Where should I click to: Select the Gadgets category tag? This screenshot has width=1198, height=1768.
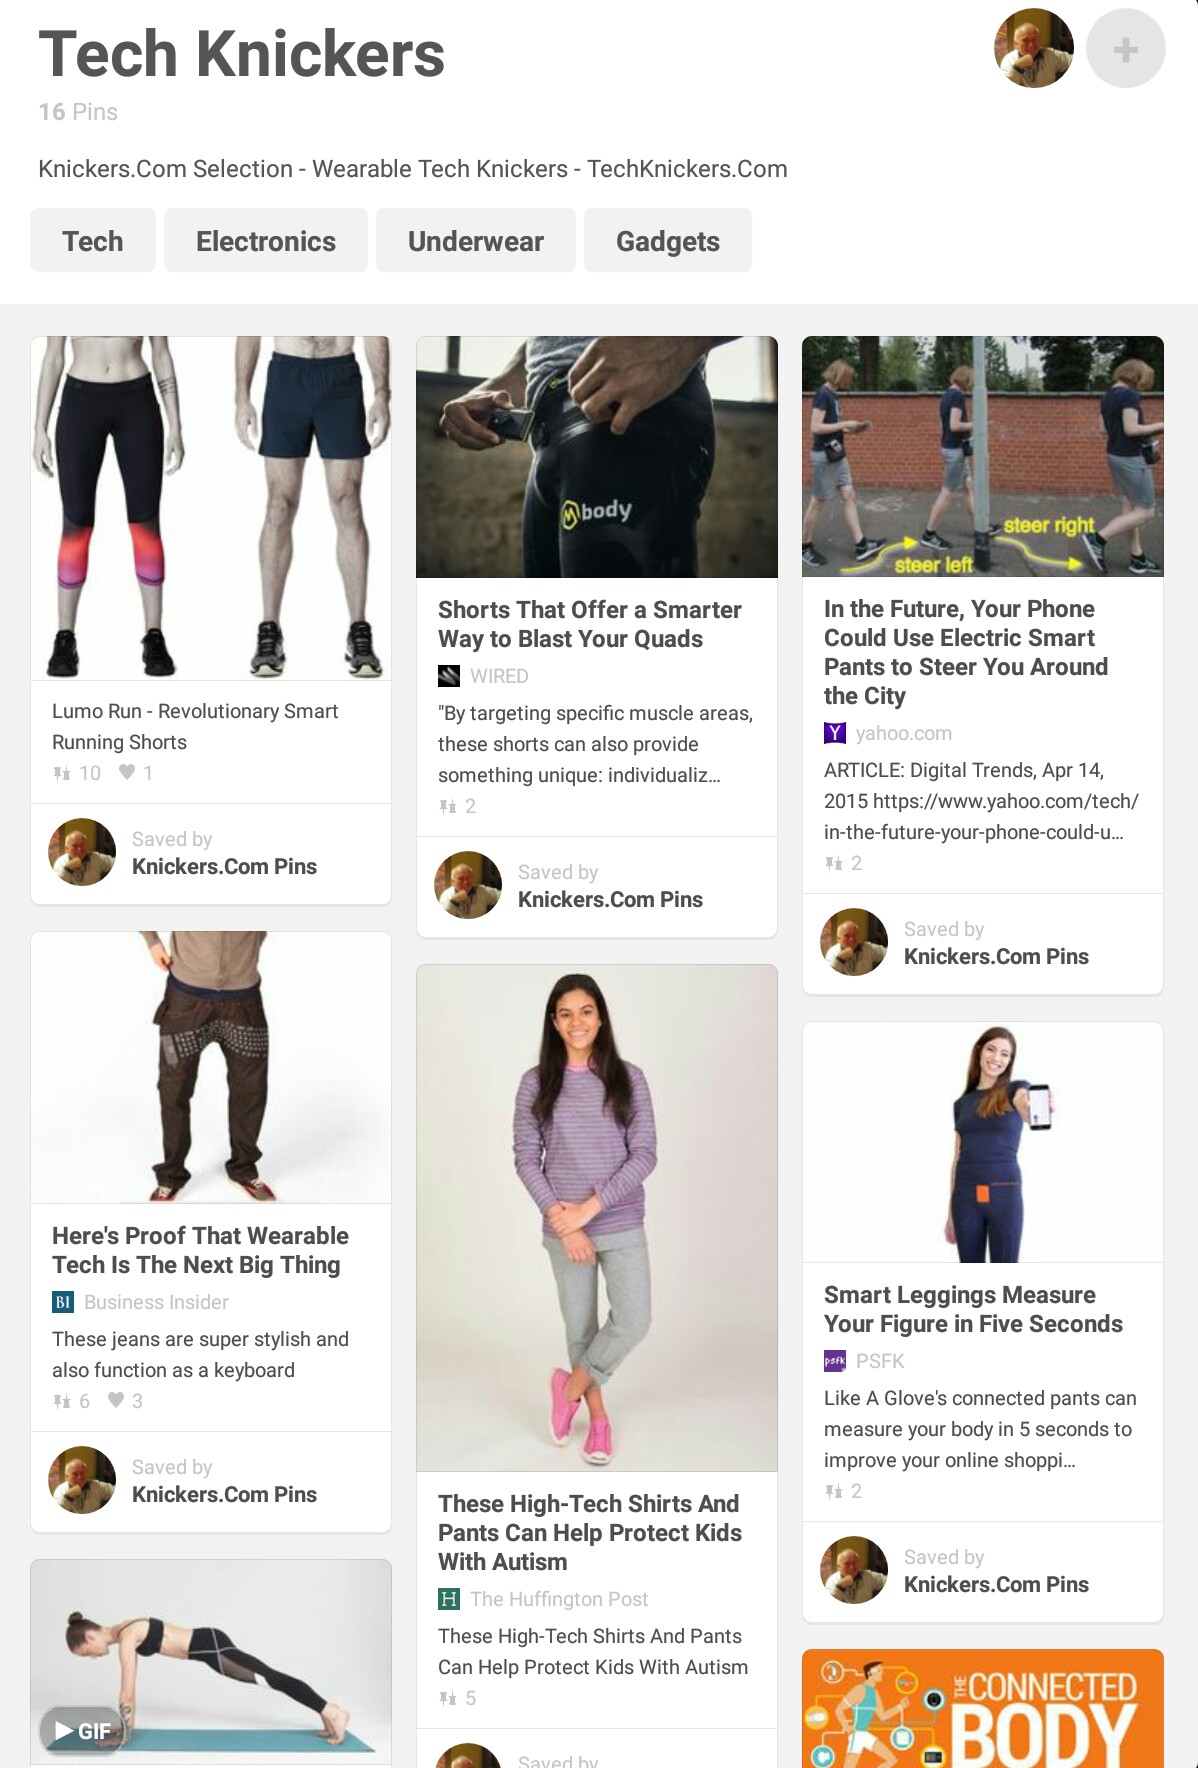[x=668, y=241]
